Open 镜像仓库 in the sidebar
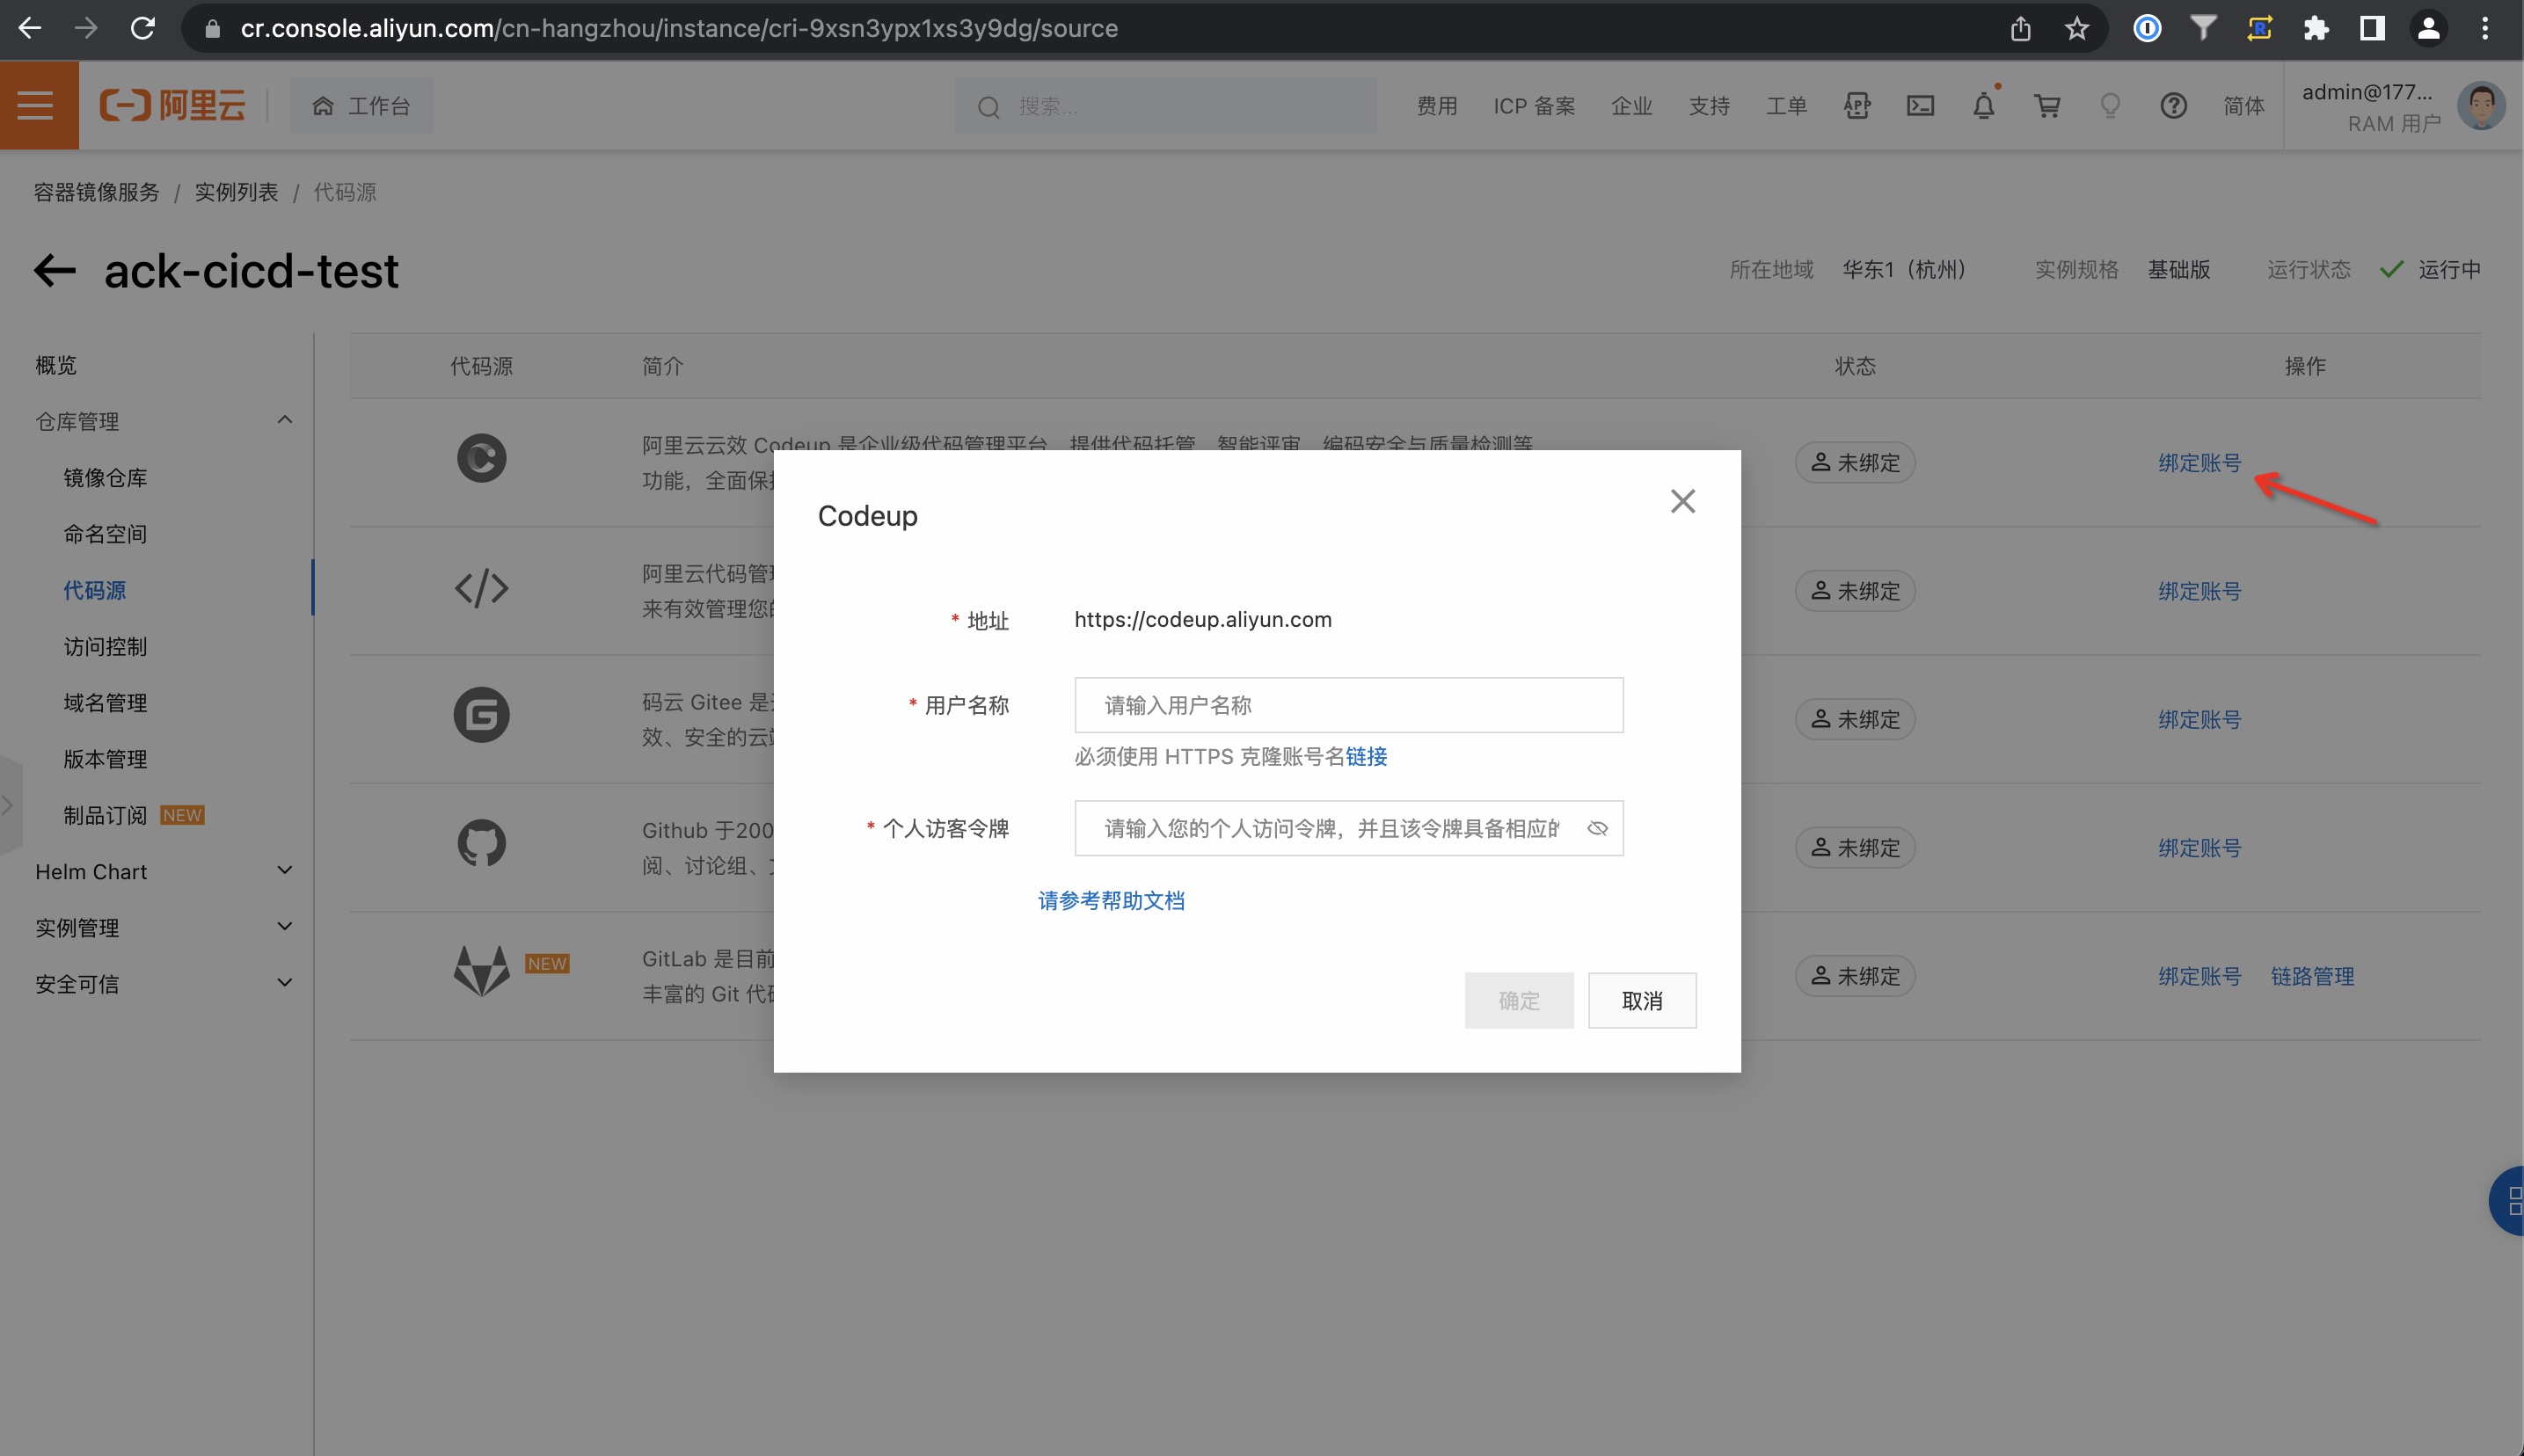Image resolution: width=2524 pixels, height=1456 pixels. coord(105,478)
